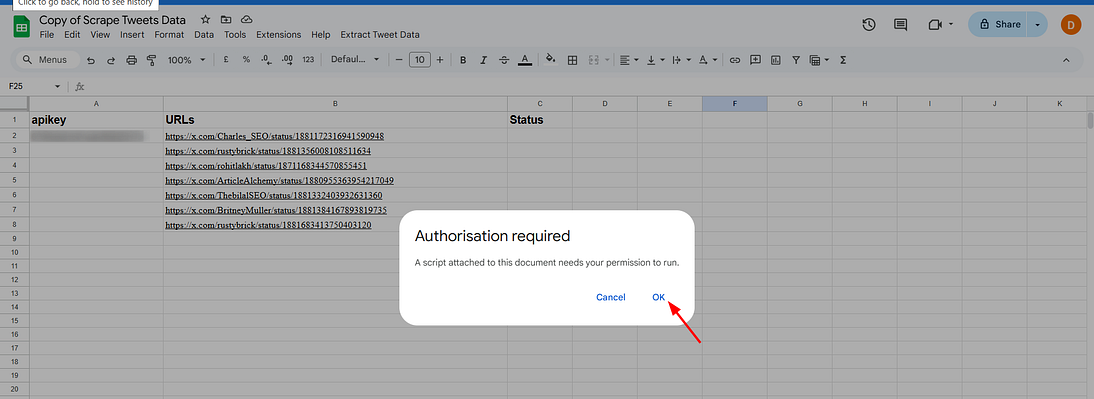Screen dimensions: 1094x399
Task: Click the merge cells icon
Action: pyautogui.click(x=594, y=61)
